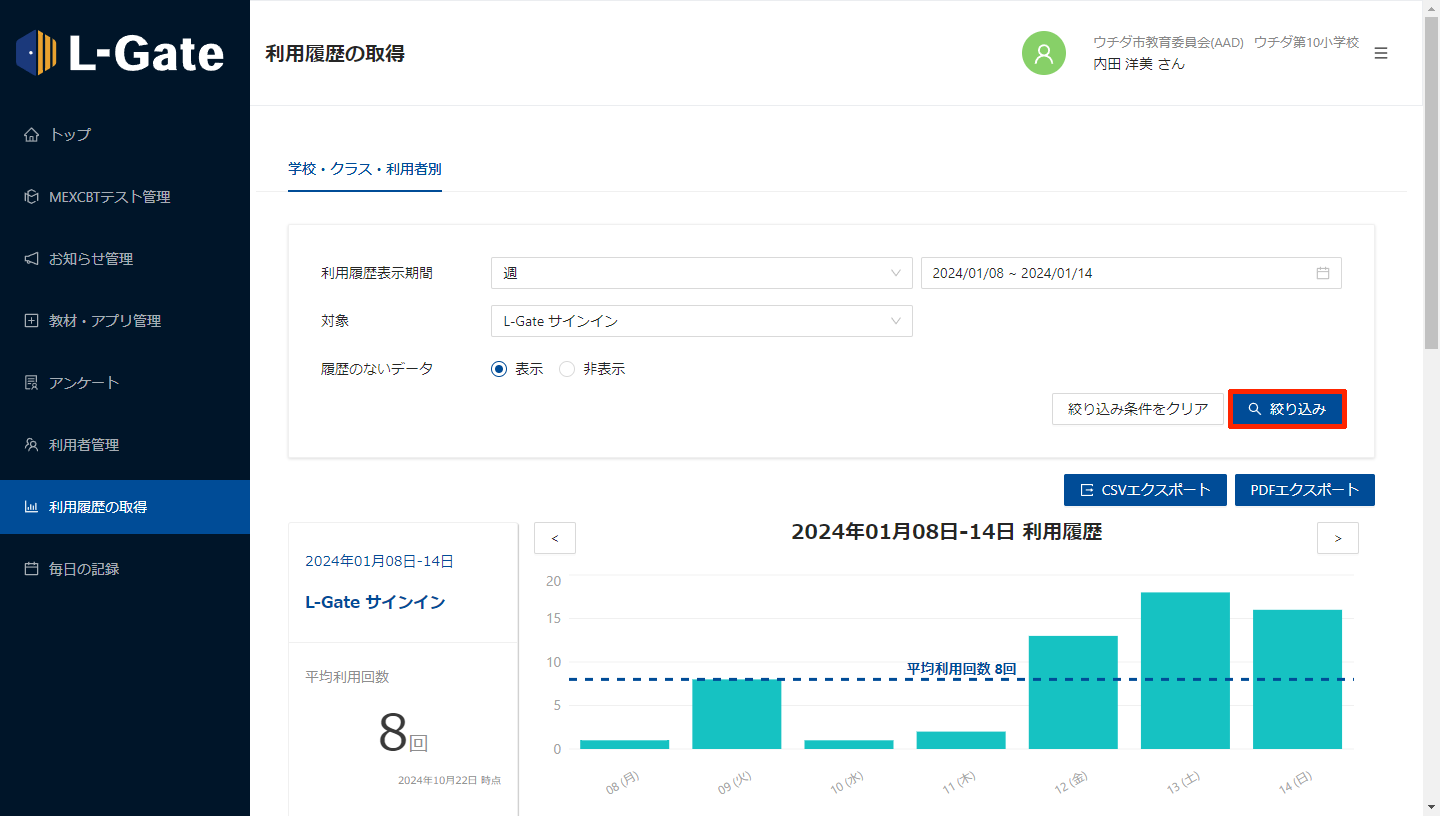Click the 13 (土) bar in the chart
The width and height of the screenshot is (1440, 816).
click(1185, 670)
